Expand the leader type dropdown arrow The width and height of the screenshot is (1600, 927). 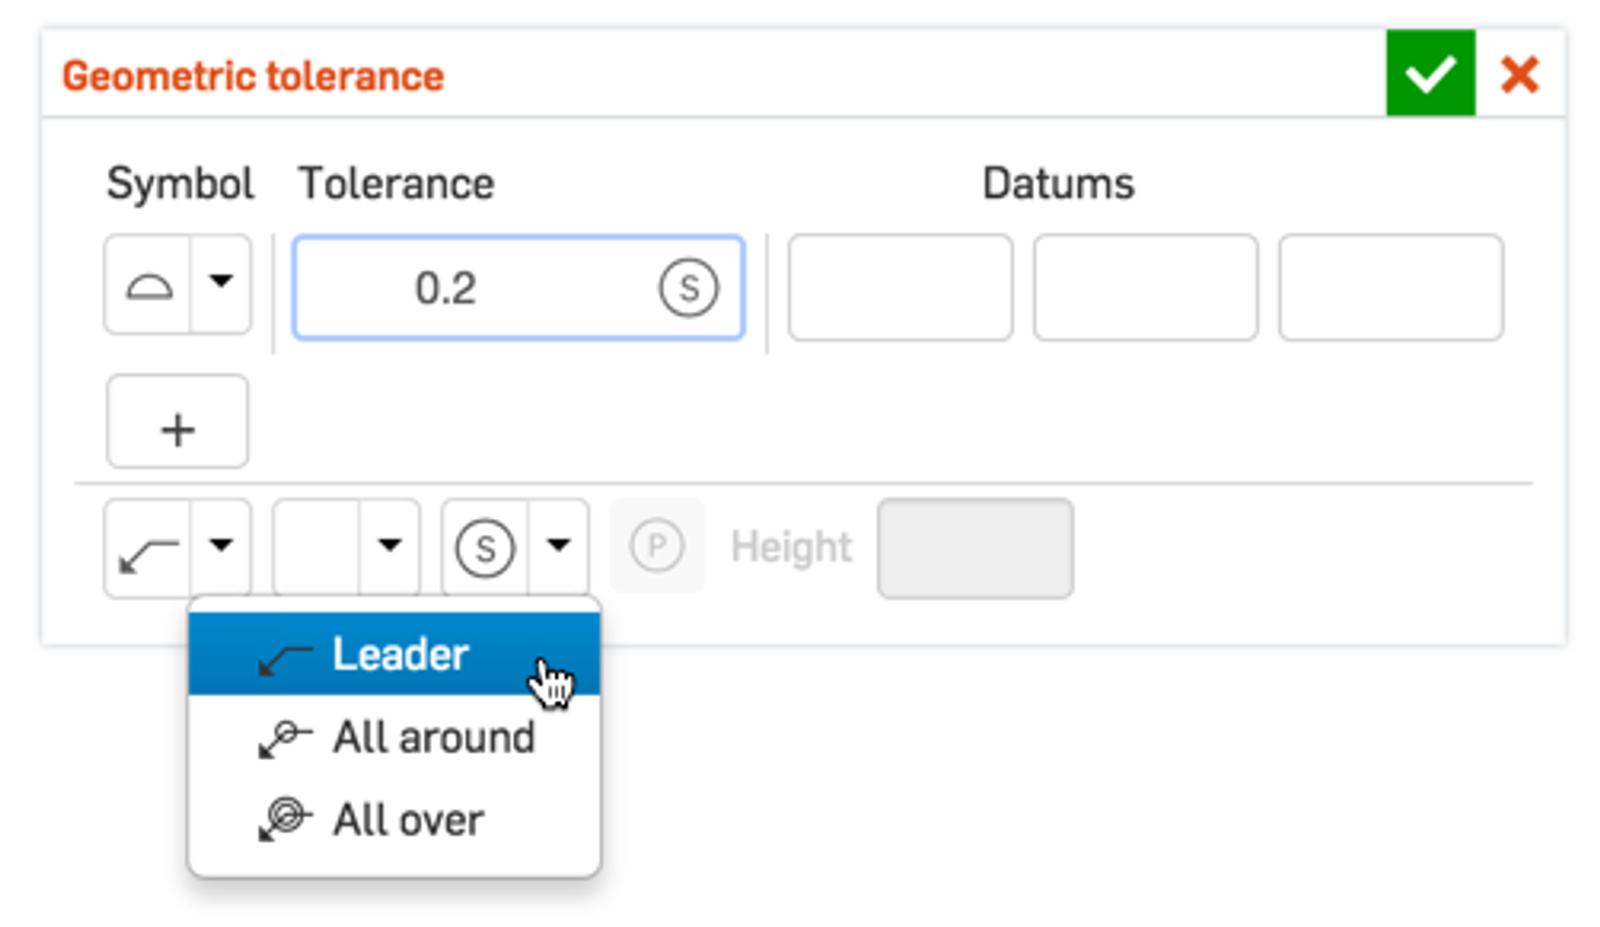click(221, 546)
